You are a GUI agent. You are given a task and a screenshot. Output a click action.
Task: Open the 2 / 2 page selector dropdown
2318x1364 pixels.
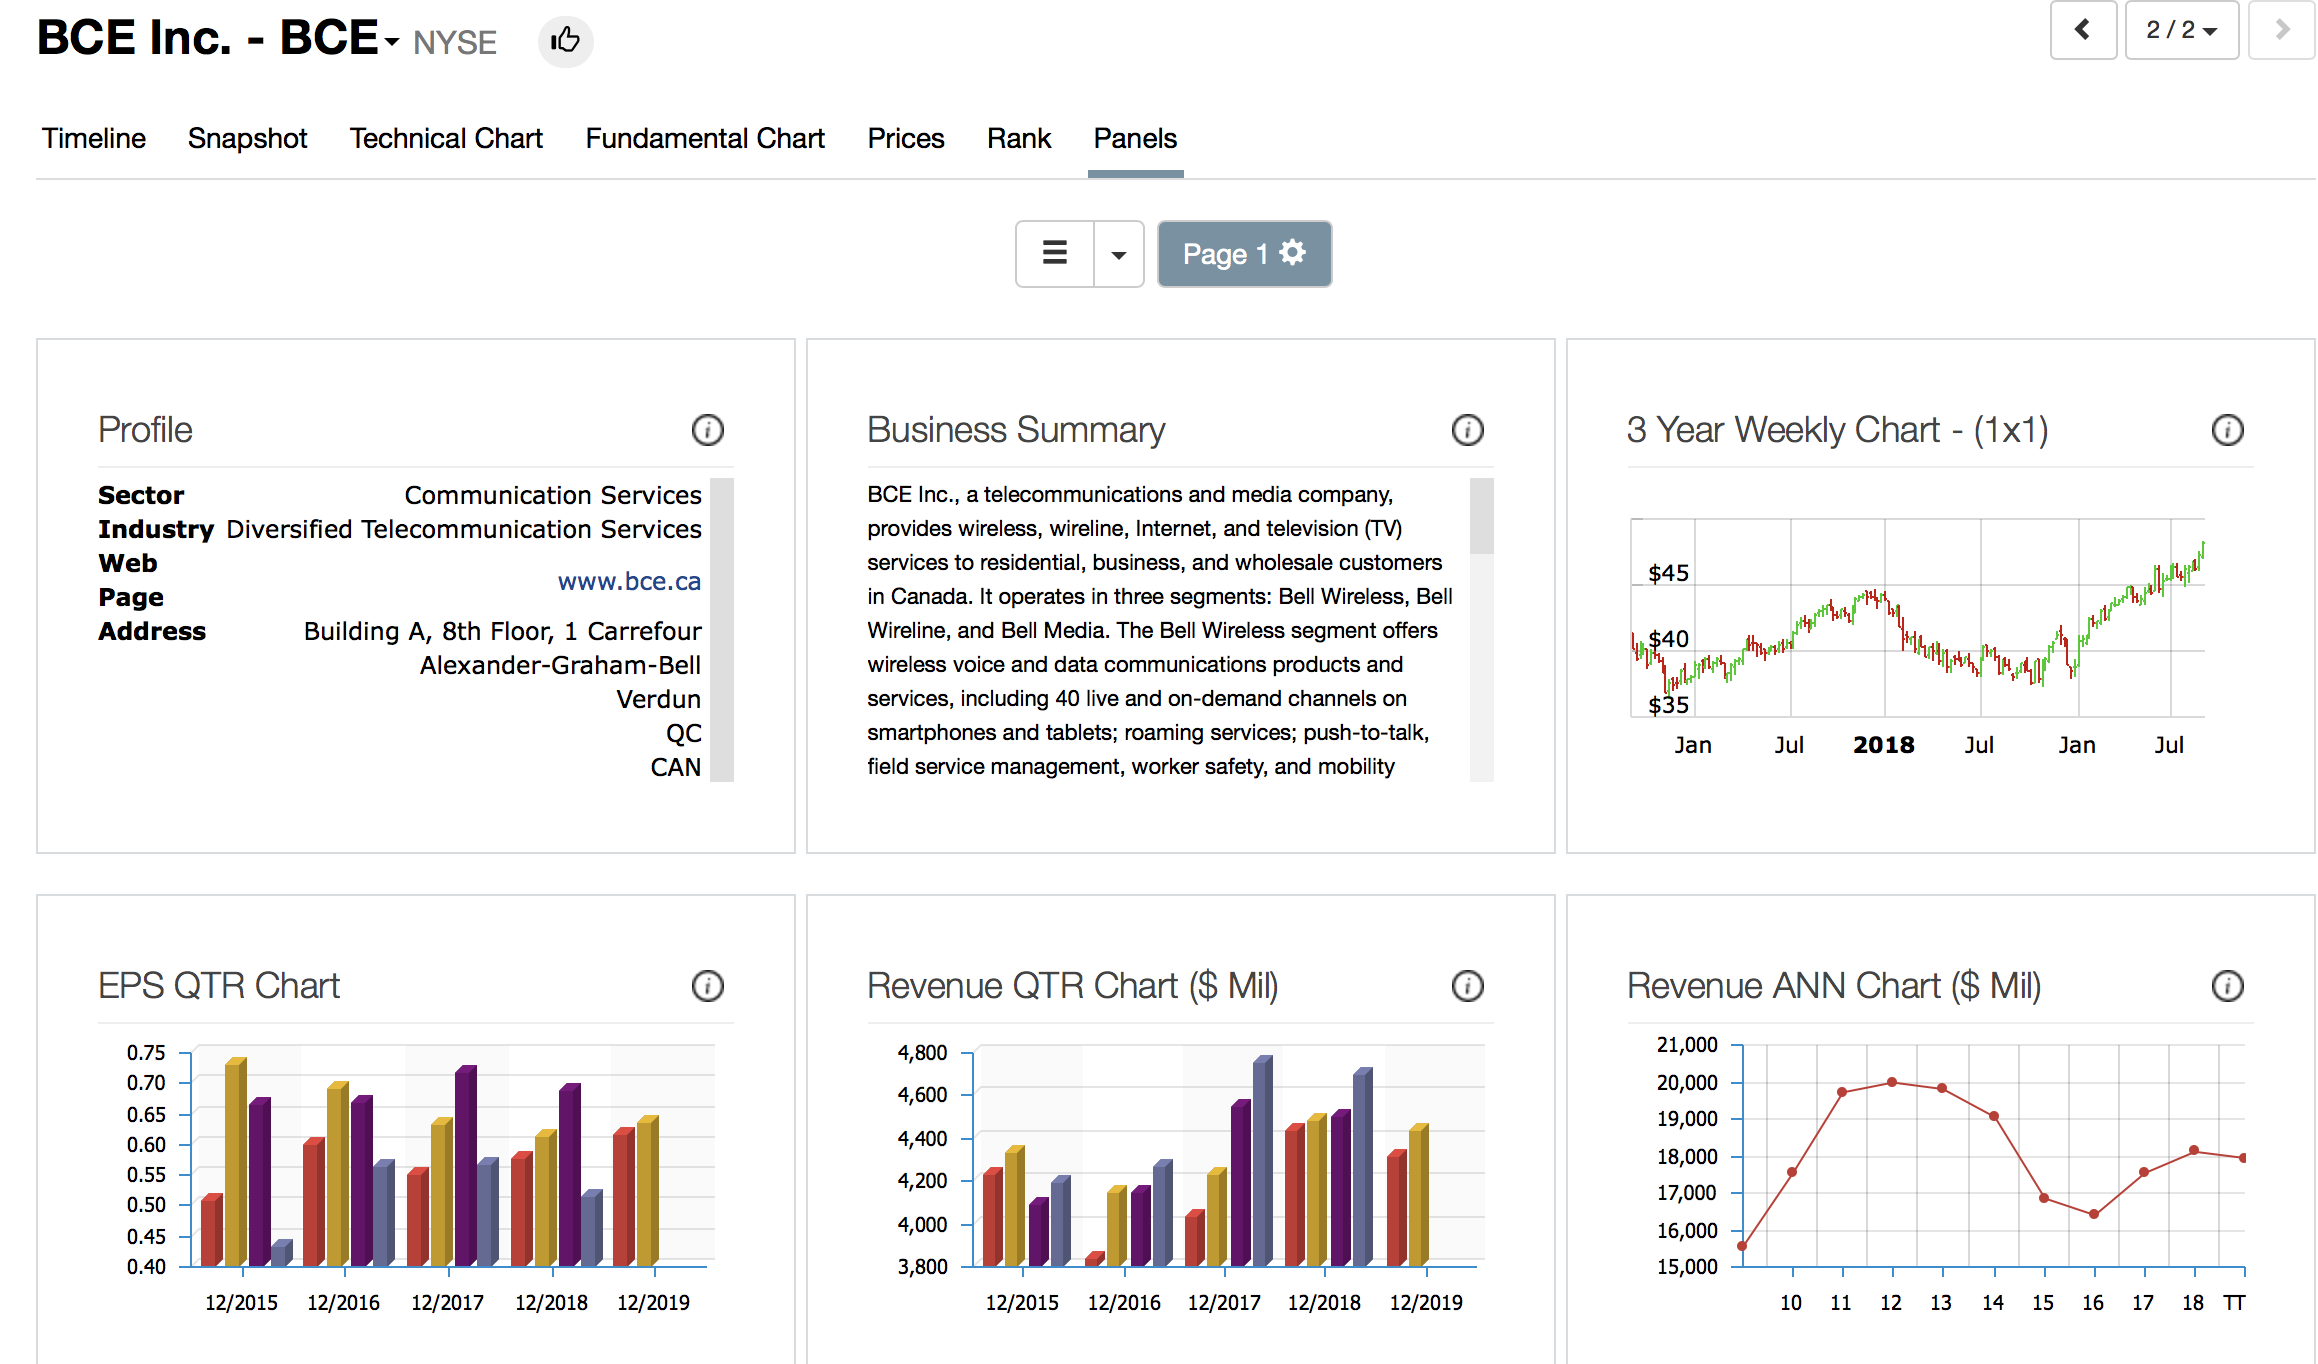2181,30
